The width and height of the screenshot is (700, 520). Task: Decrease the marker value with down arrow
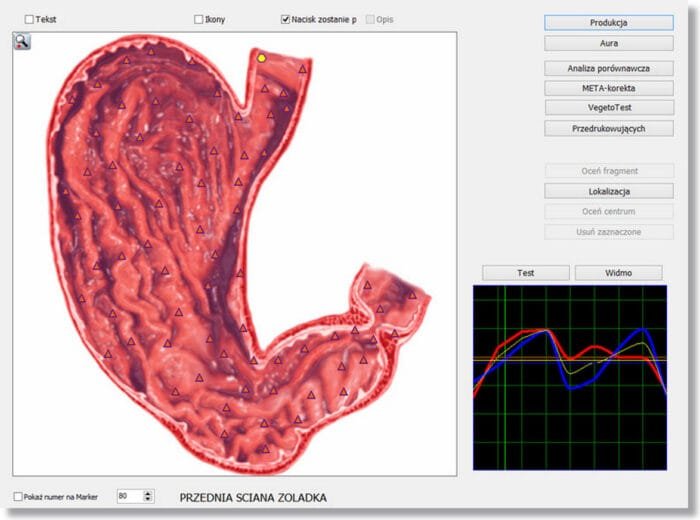click(149, 499)
